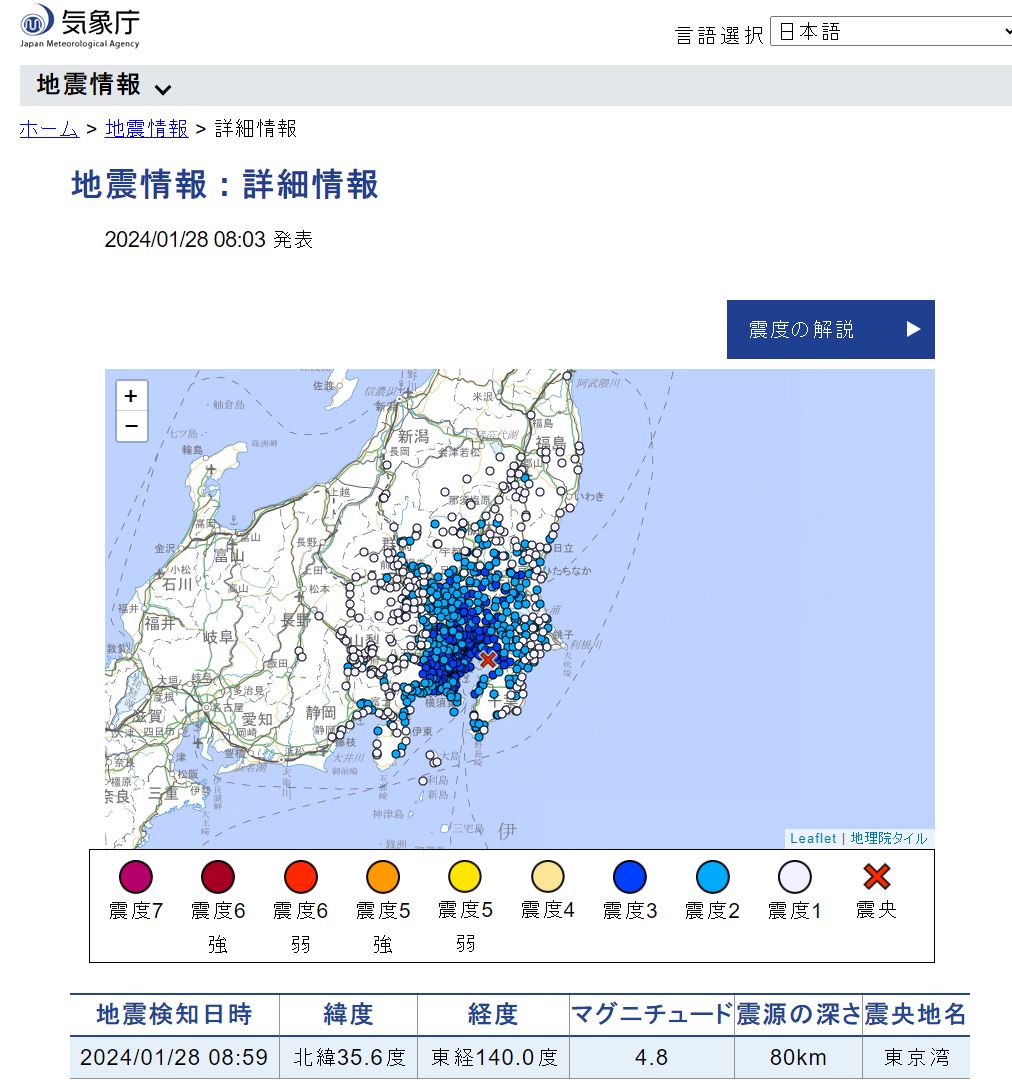Screen dimensions: 1012x1089
Task: Click the 震度5弱 yellow legend circle
Action: pyautogui.click(x=465, y=877)
